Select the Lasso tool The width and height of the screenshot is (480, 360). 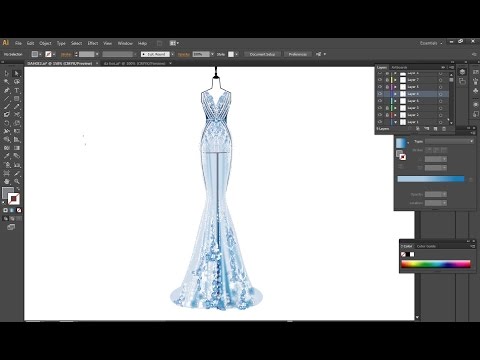17,82
